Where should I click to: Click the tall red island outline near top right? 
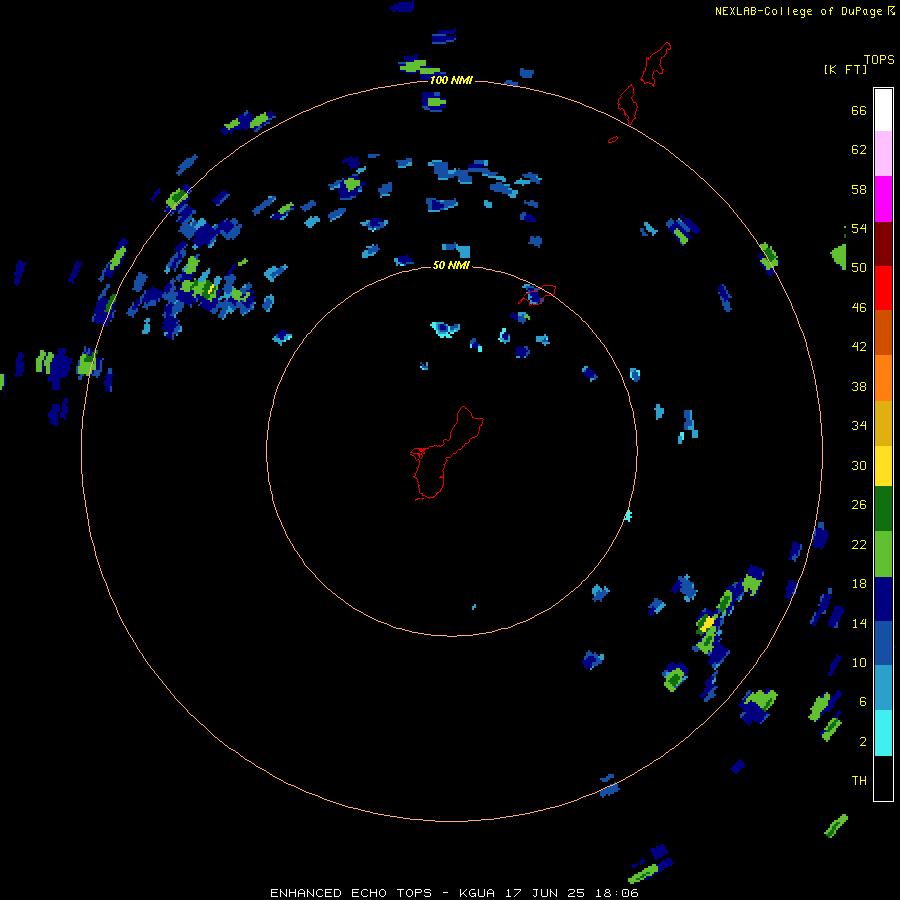[655, 64]
